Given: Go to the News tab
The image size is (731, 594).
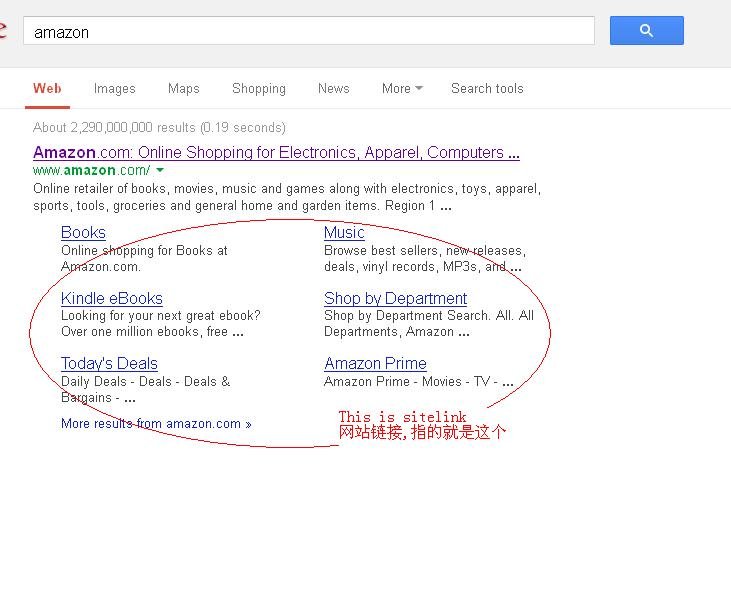Looking at the screenshot, I should 333,88.
